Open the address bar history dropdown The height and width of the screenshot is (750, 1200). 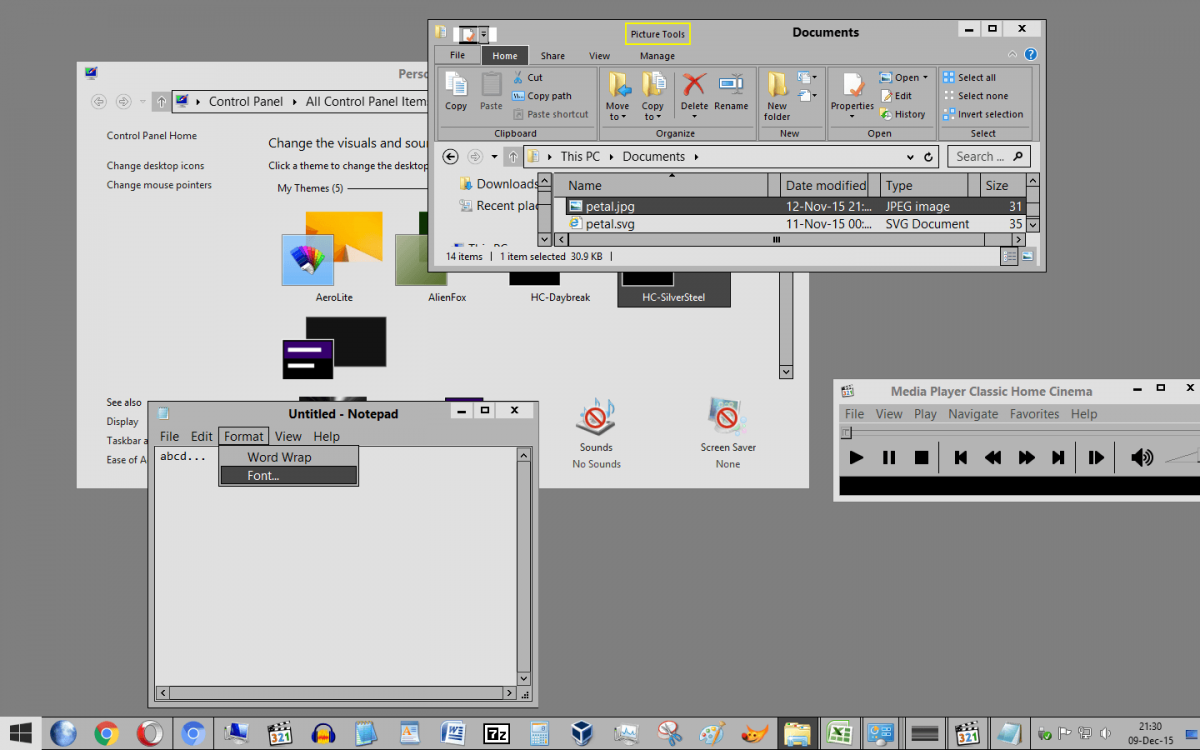coord(910,157)
